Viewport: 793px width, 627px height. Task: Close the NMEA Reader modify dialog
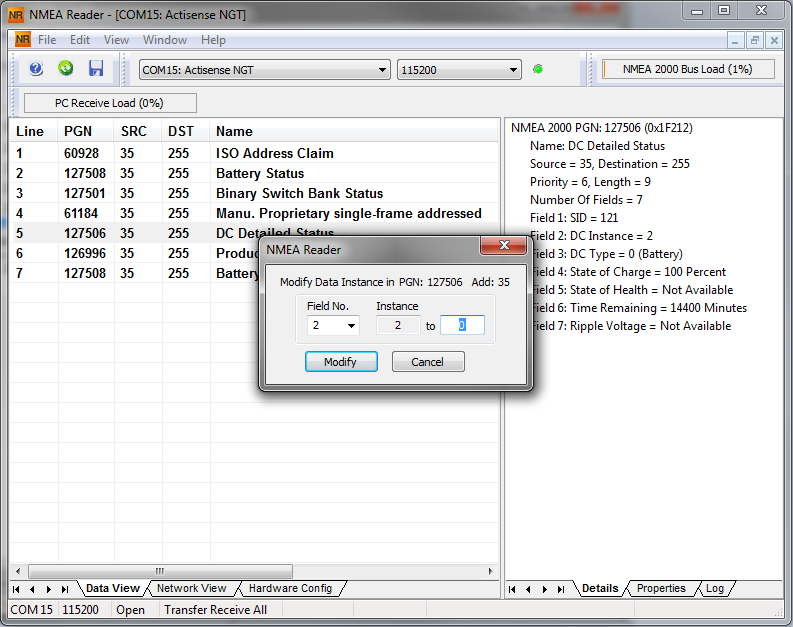[503, 248]
